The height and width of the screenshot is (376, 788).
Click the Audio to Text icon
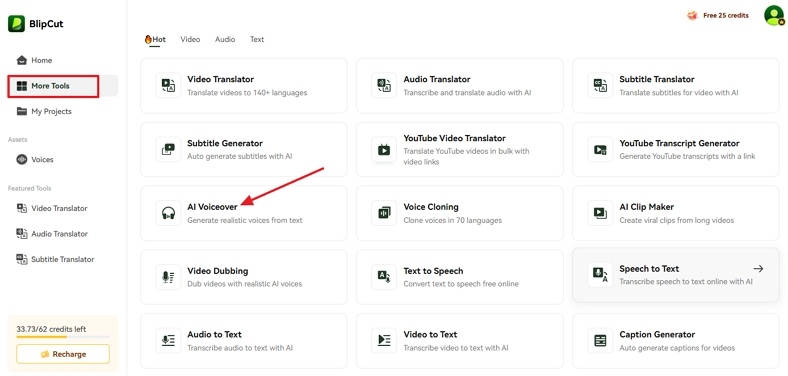click(x=168, y=340)
